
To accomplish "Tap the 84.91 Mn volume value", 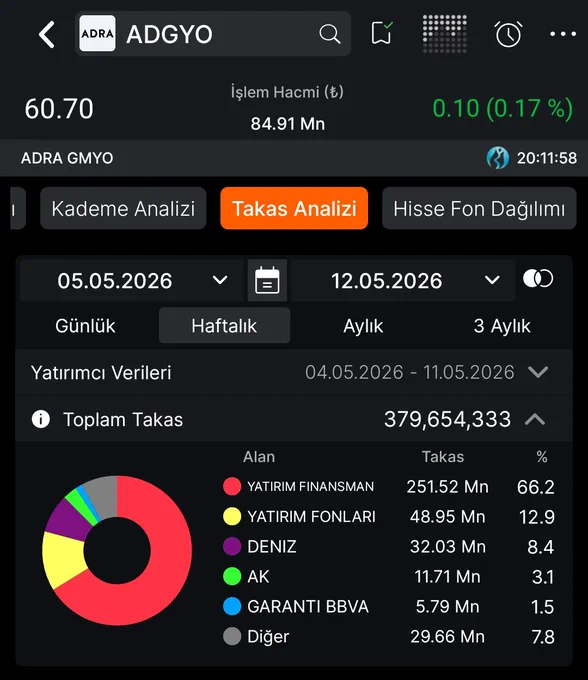I will [287, 124].
